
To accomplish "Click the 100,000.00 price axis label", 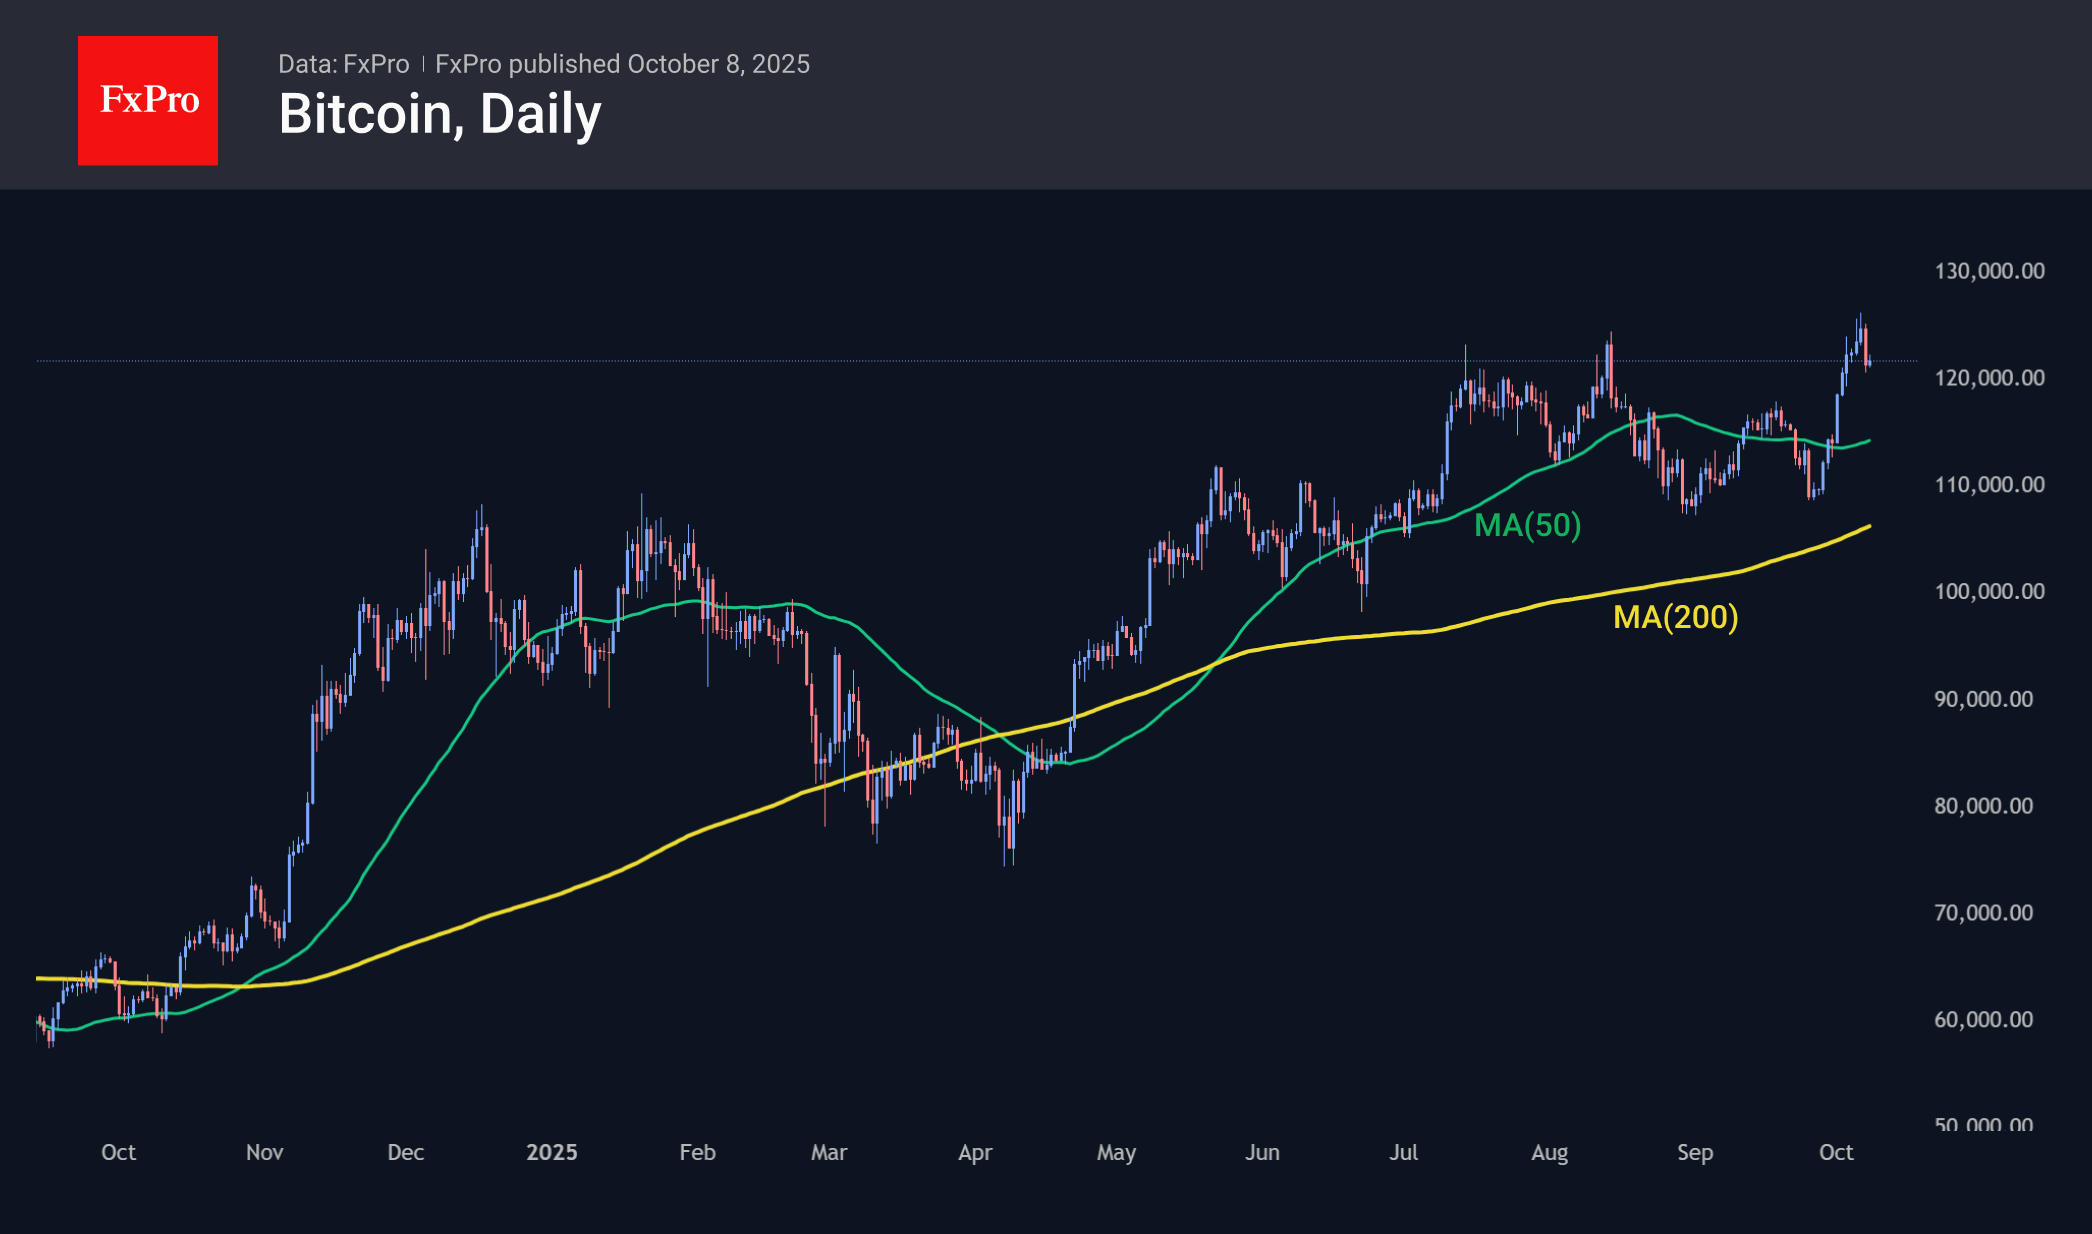I will tap(1989, 591).
